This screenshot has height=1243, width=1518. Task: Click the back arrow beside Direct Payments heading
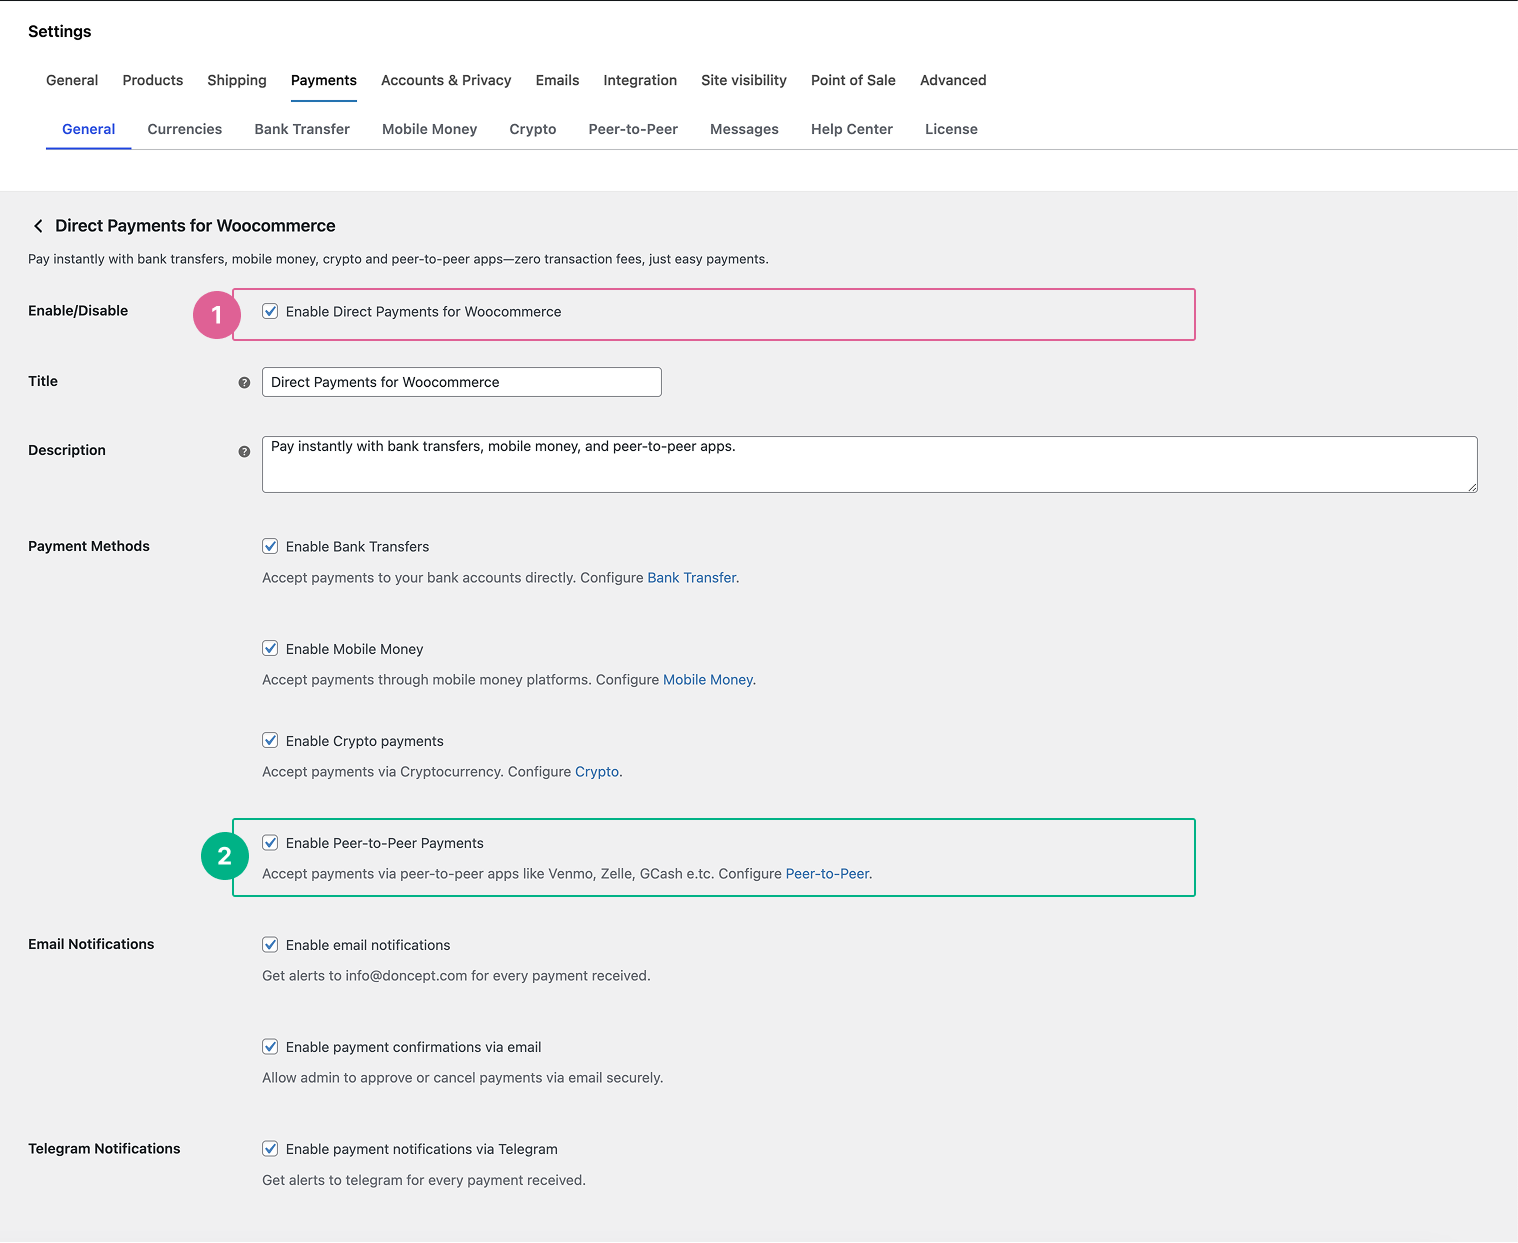pos(38,226)
